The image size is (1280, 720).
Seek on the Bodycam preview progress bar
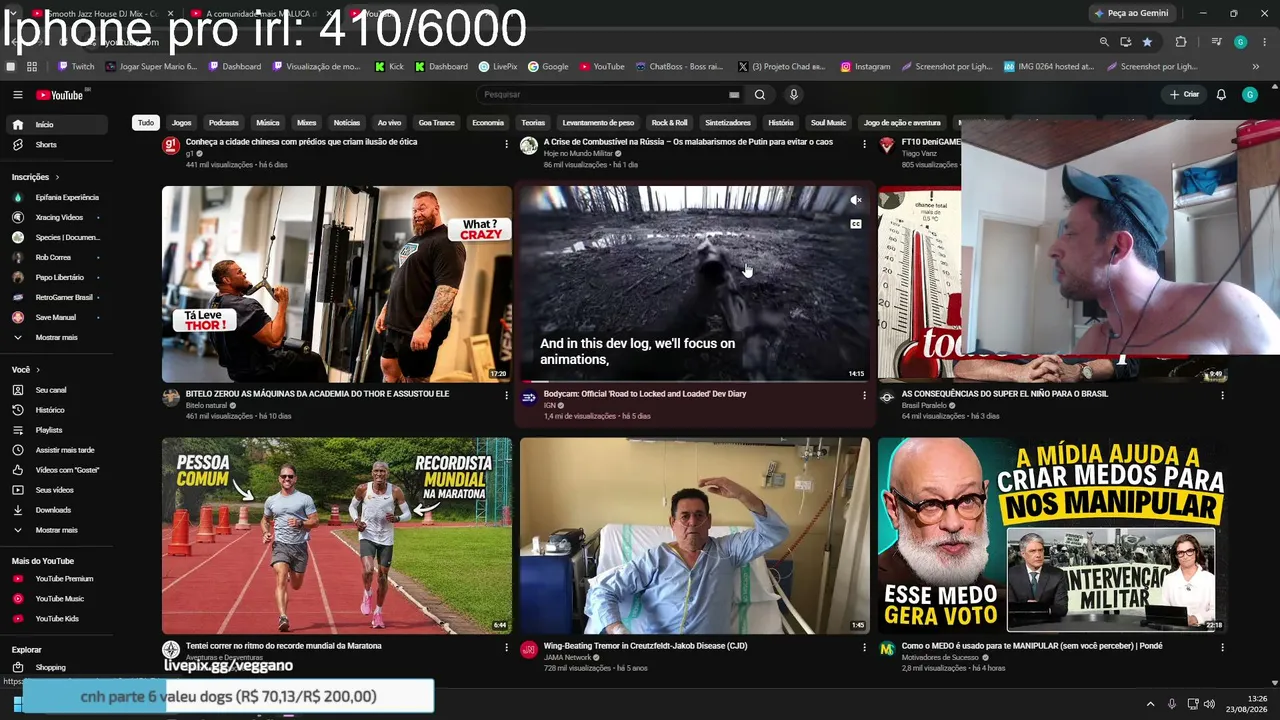pyautogui.click(x=694, y=381)
